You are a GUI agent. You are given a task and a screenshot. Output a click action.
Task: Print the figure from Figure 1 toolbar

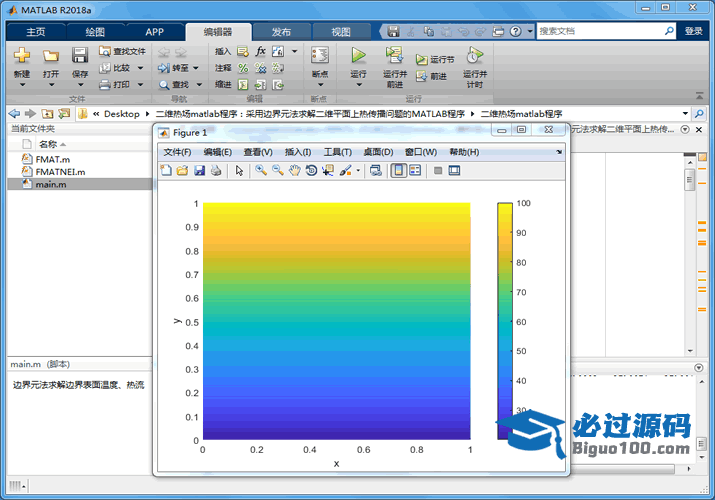tap(216, 170)
